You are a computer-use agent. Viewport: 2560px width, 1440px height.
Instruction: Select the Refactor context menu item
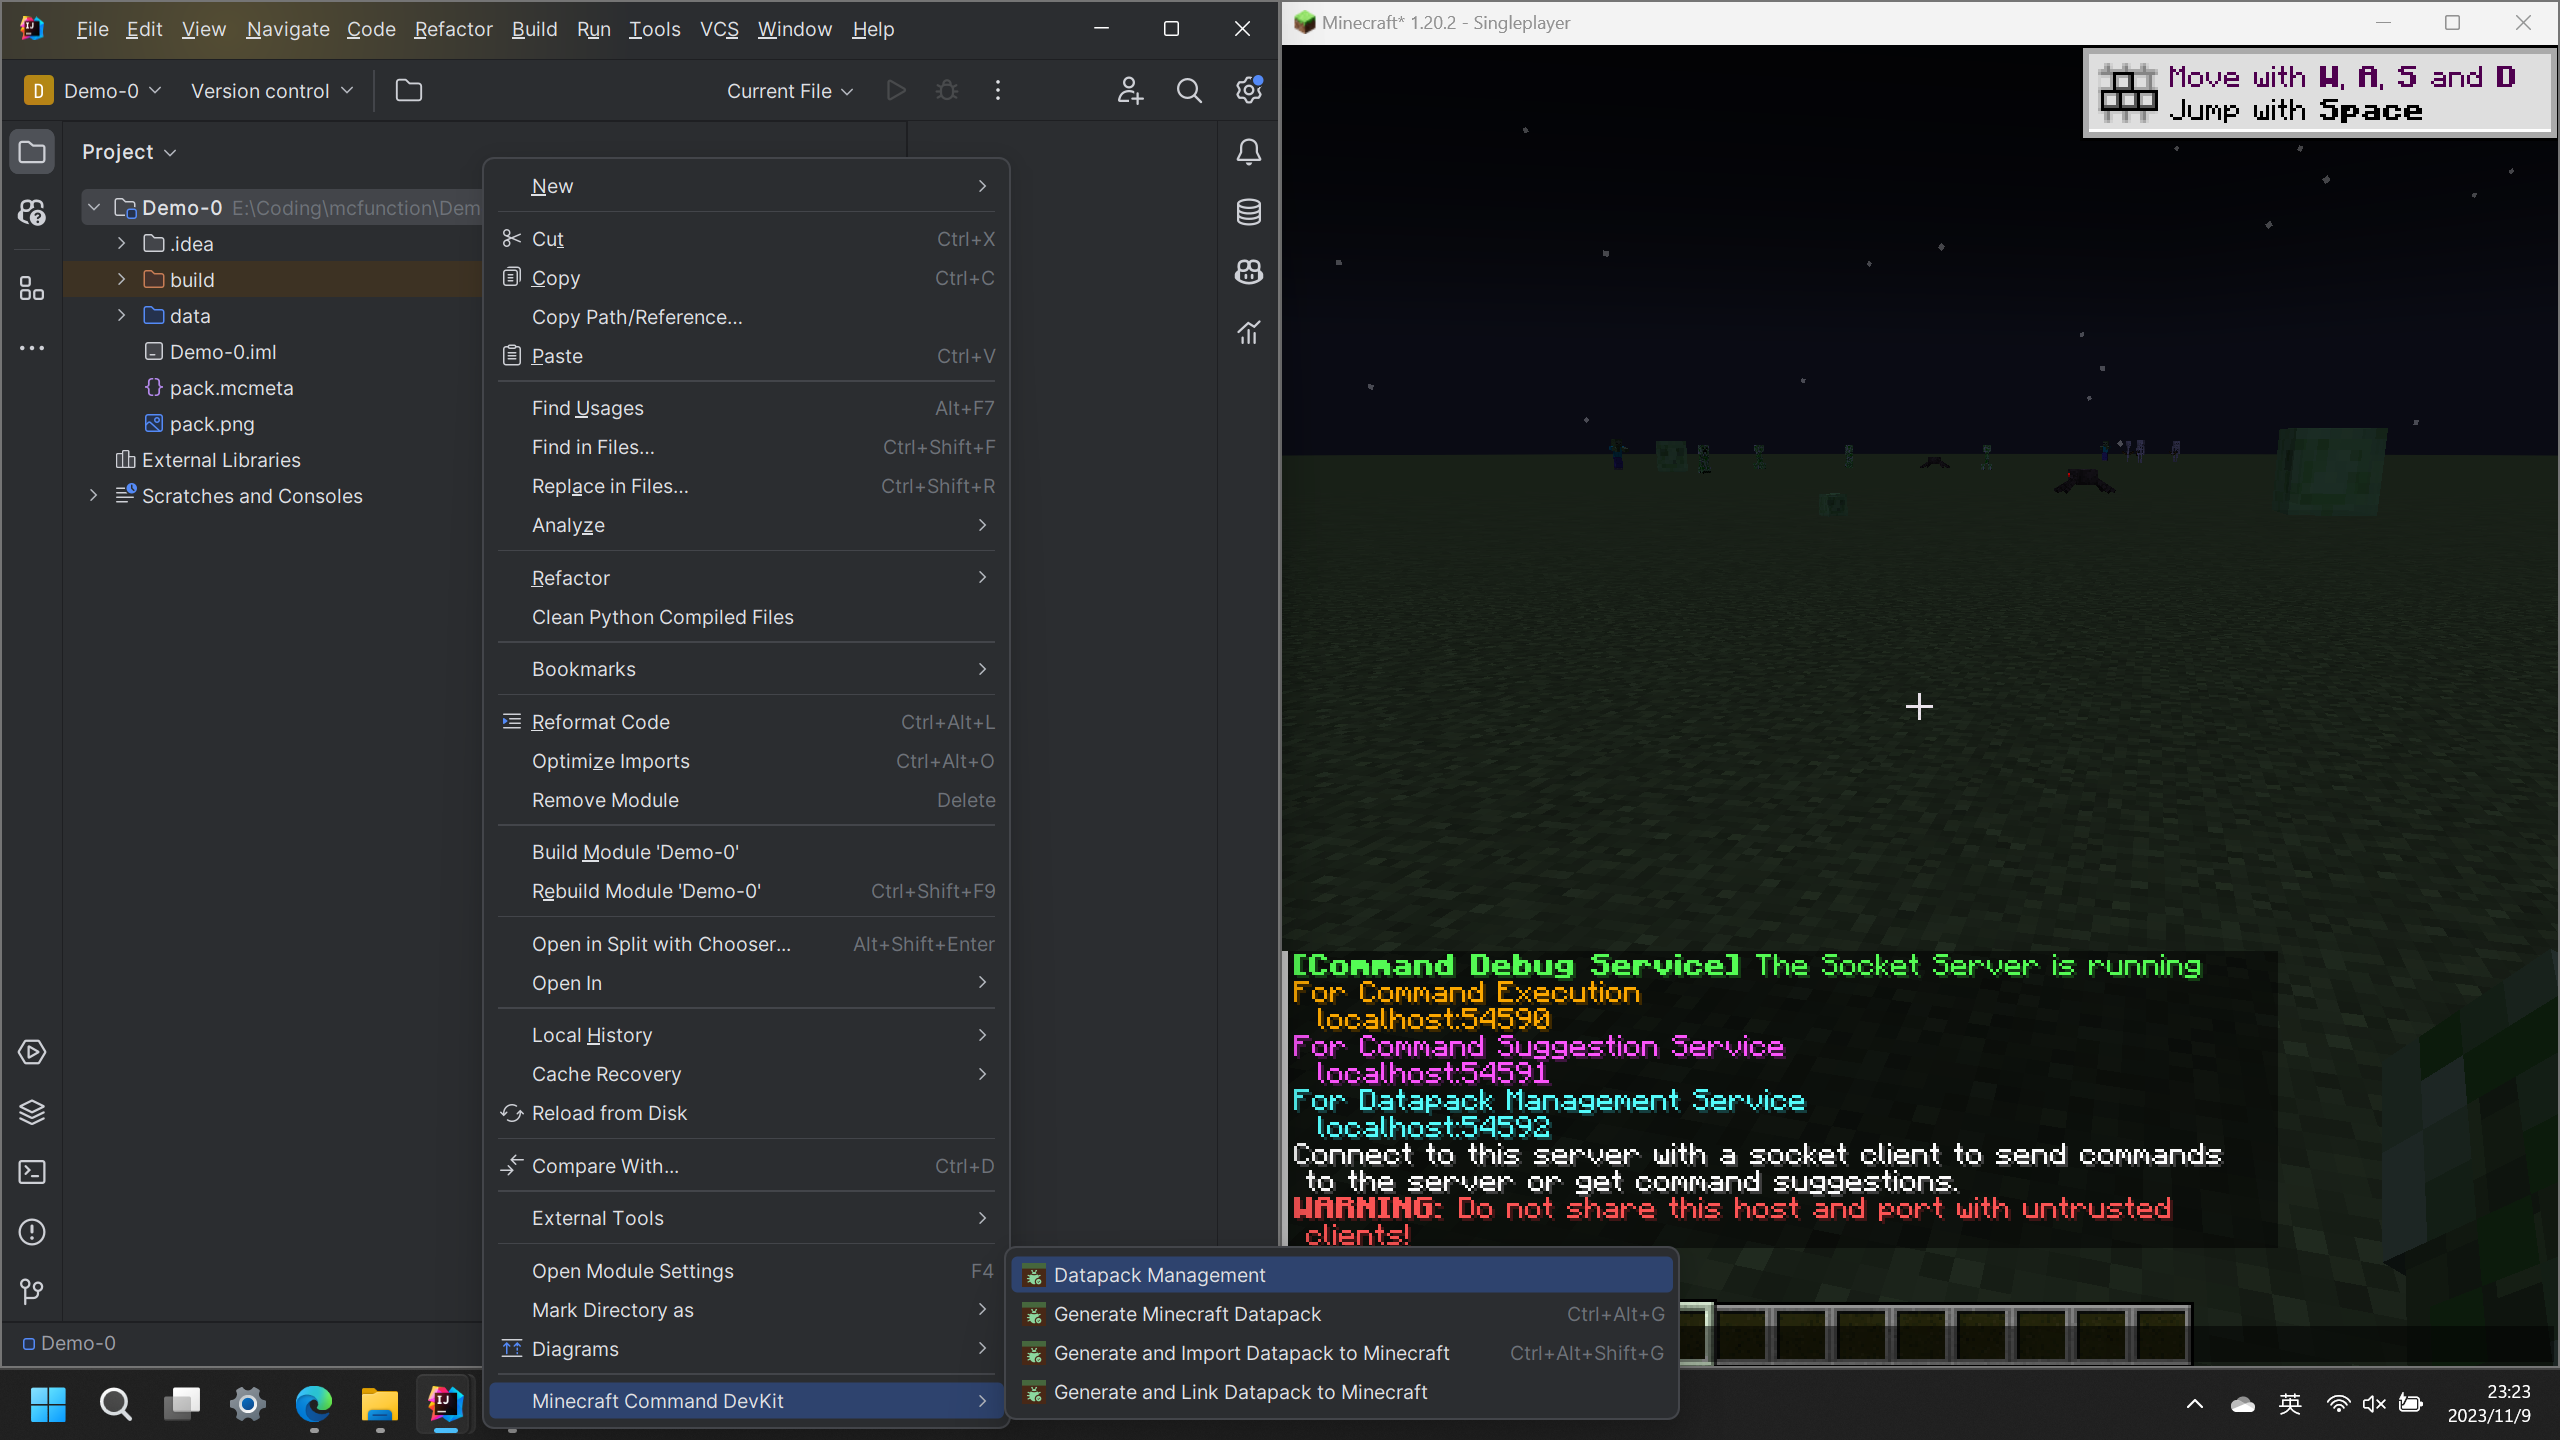pyautogui.click(x=571, y=577)
